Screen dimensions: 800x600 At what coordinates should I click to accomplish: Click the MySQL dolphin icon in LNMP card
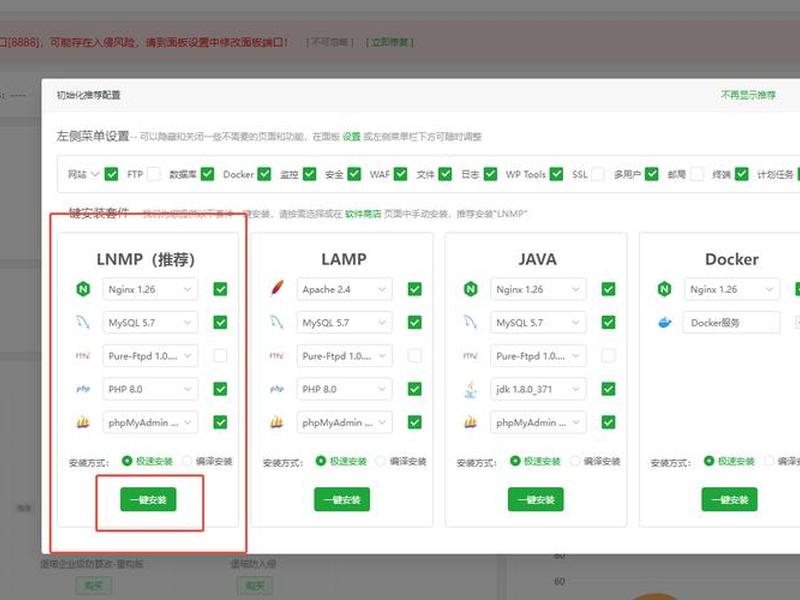[83, 322]
